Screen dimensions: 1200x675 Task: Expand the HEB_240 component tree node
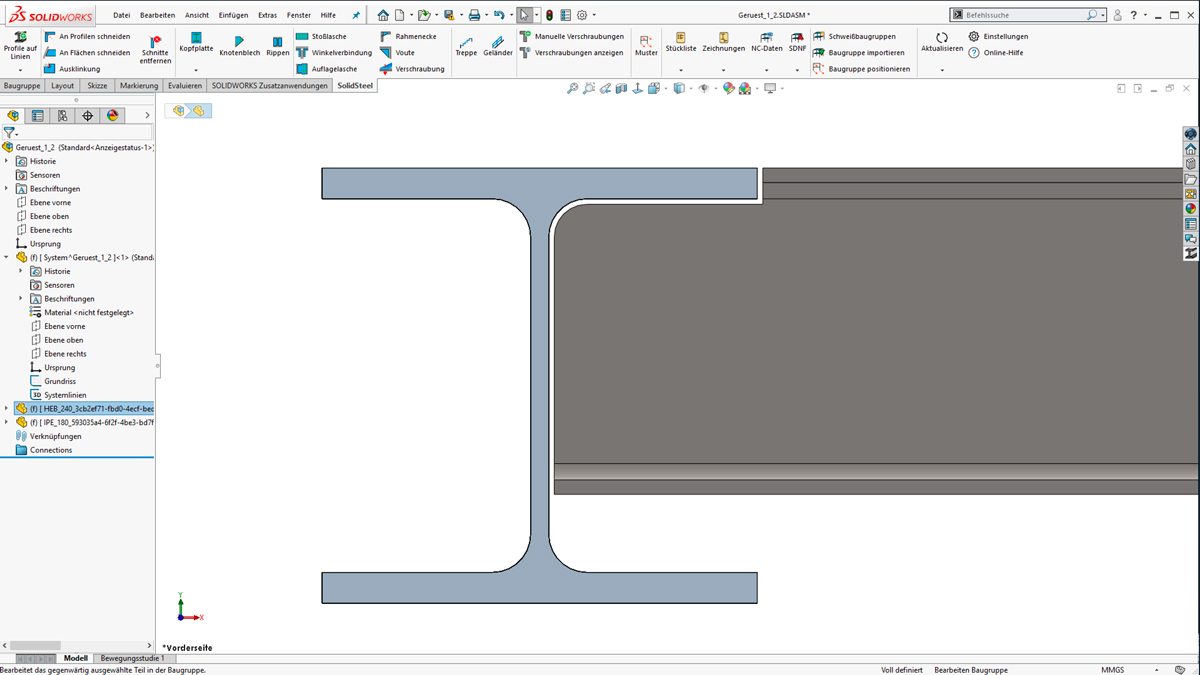7,409
